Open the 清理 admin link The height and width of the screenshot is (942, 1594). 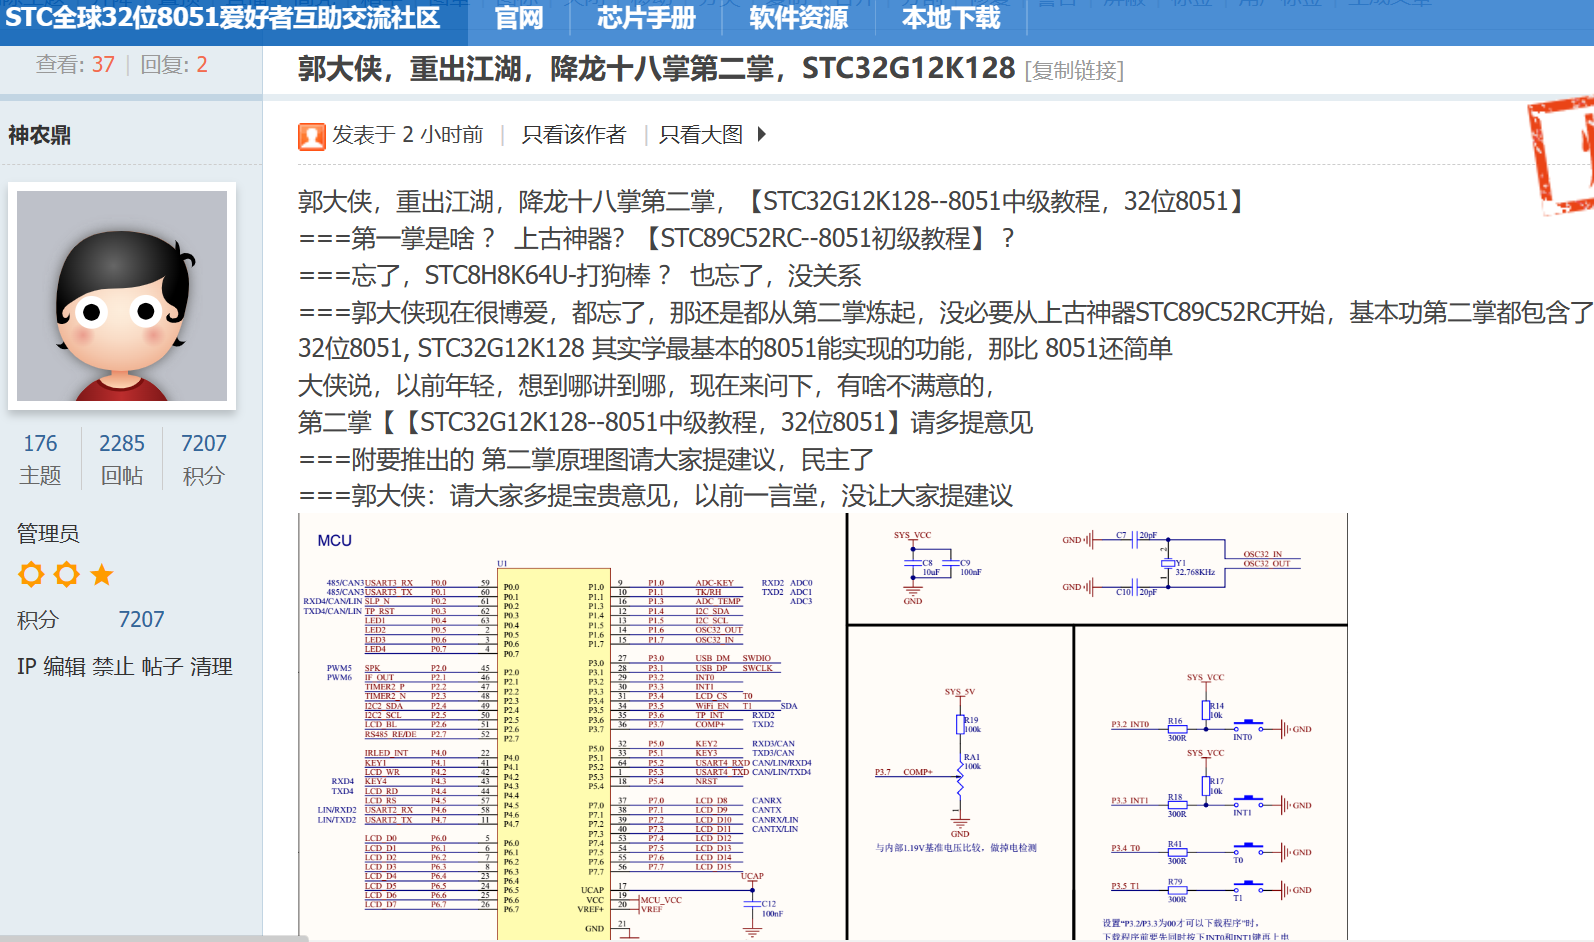pos(211,667)
